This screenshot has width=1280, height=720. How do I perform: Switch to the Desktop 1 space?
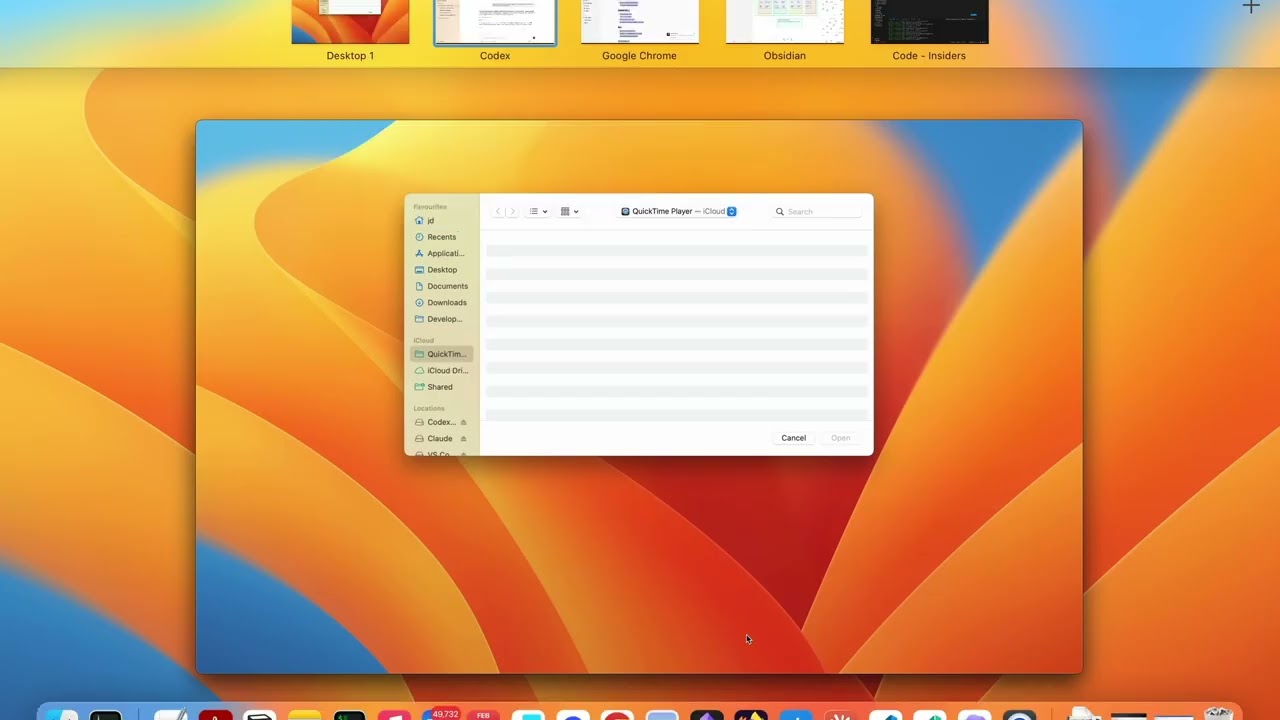350,22
